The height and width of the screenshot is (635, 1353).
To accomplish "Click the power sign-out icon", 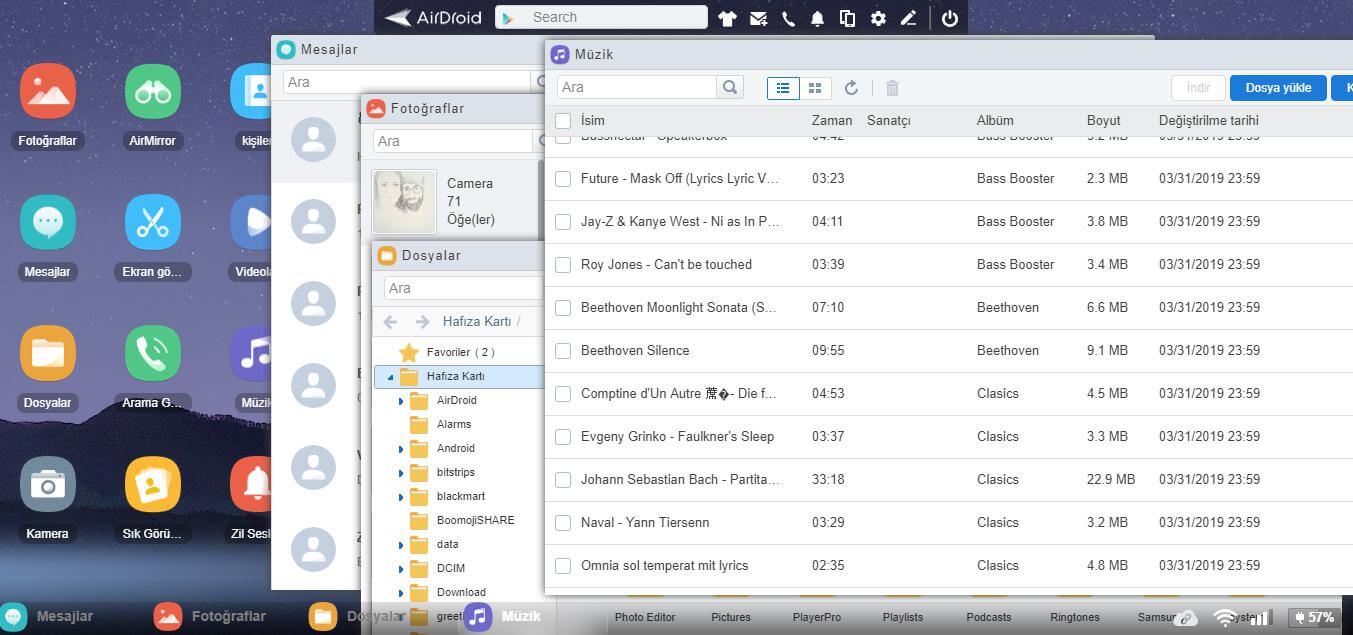I will pyautogui.click(x=950, y=18).
